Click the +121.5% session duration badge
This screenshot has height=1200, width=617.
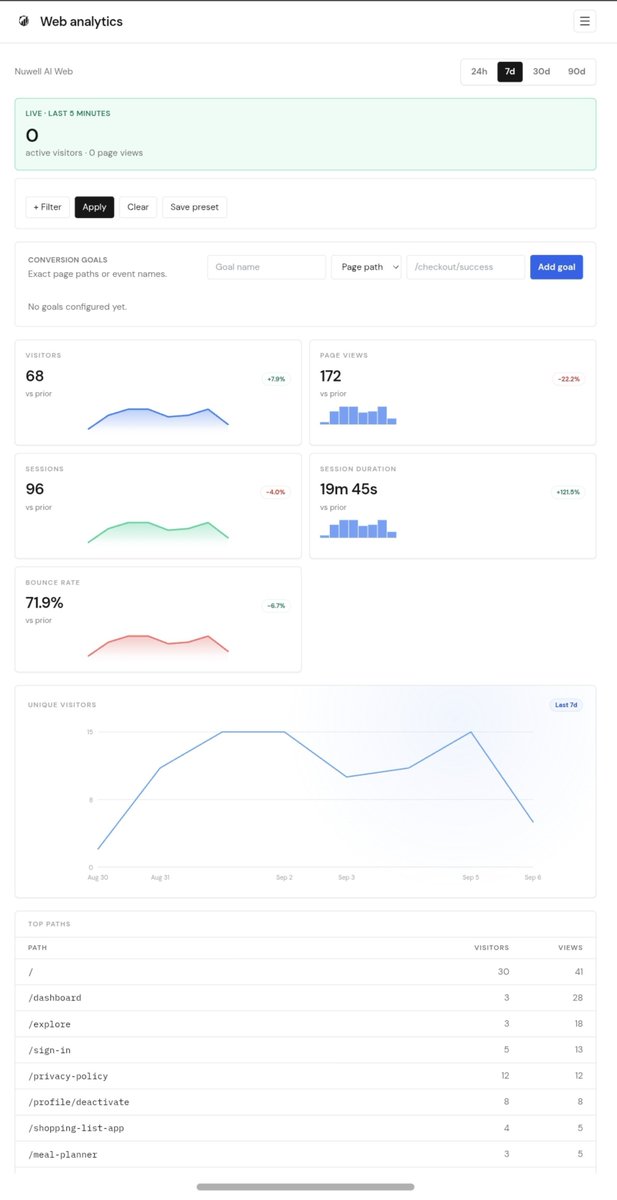click(x=569, y=492)
